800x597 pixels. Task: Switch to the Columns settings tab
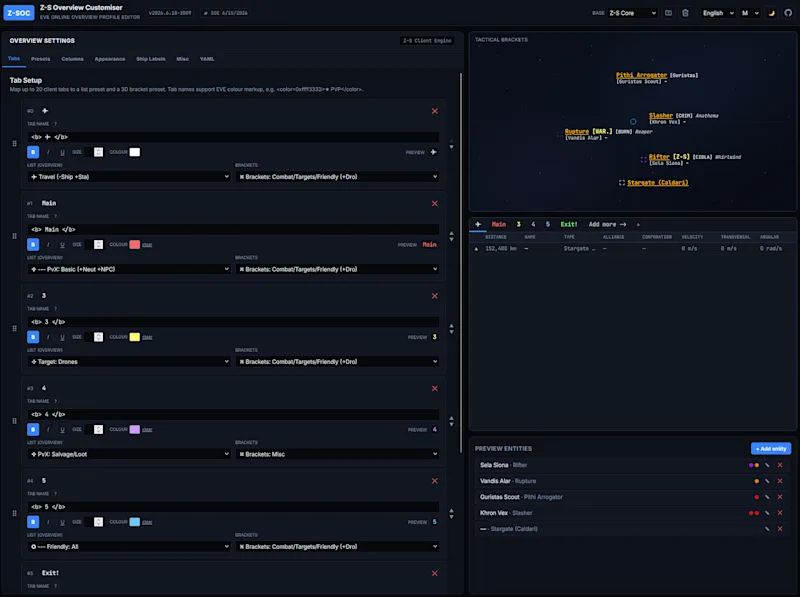72,59
